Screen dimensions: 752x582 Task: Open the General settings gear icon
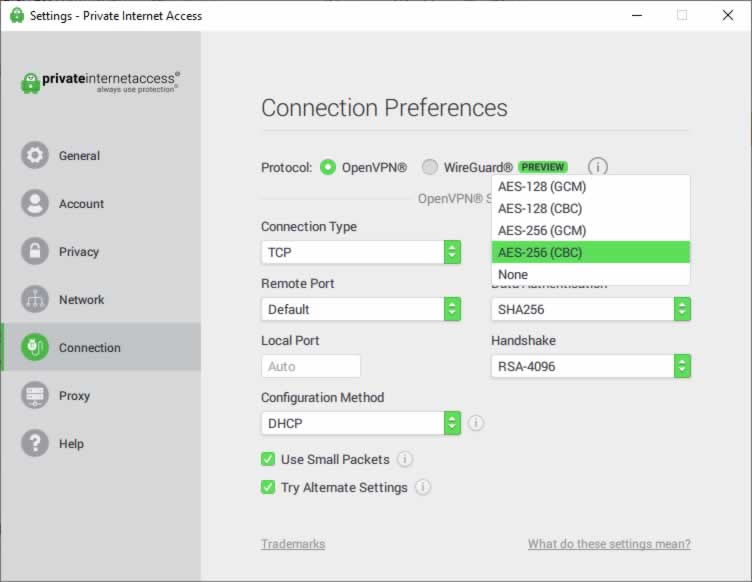coord(35,155)
